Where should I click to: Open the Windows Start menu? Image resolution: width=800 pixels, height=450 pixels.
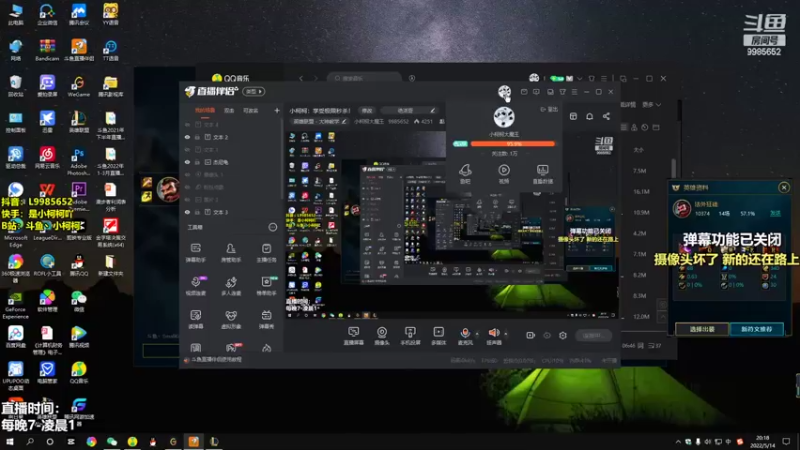(9, 441)
